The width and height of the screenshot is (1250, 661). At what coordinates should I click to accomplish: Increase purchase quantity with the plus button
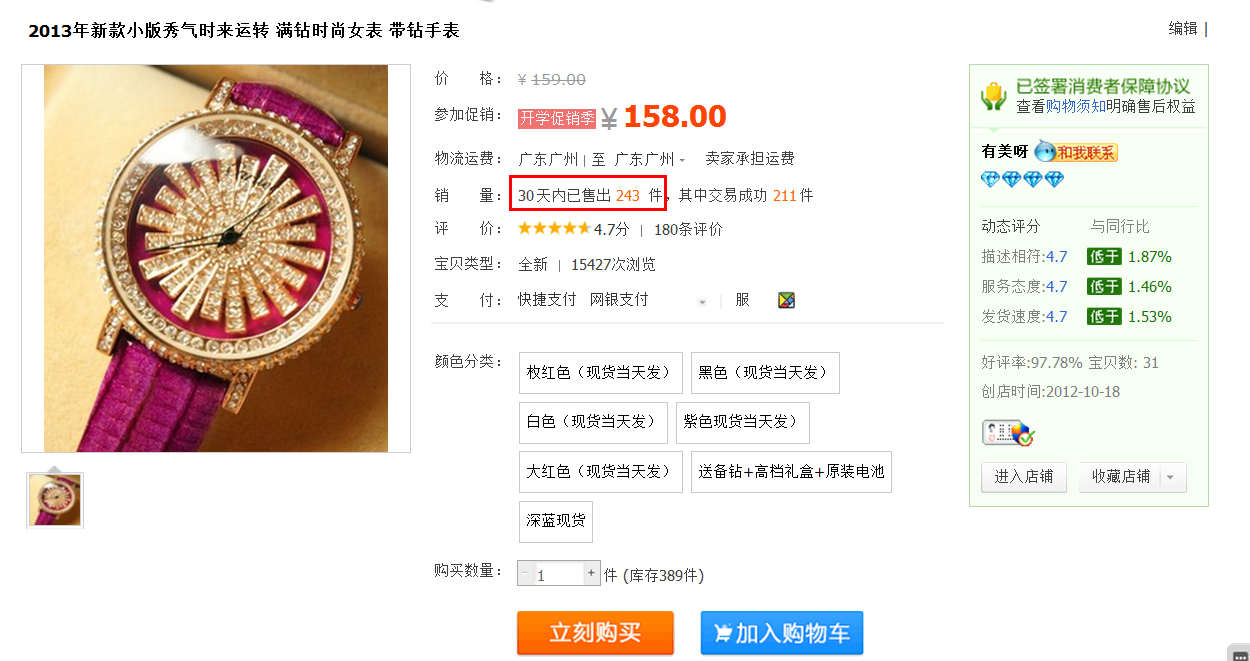[591, 574]
